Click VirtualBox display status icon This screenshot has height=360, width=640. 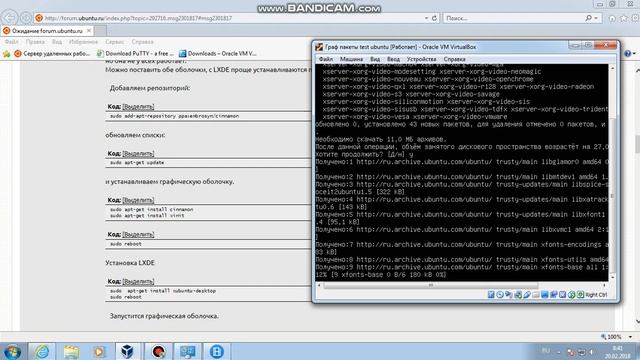pyautogui.click(x=545, y=294)
